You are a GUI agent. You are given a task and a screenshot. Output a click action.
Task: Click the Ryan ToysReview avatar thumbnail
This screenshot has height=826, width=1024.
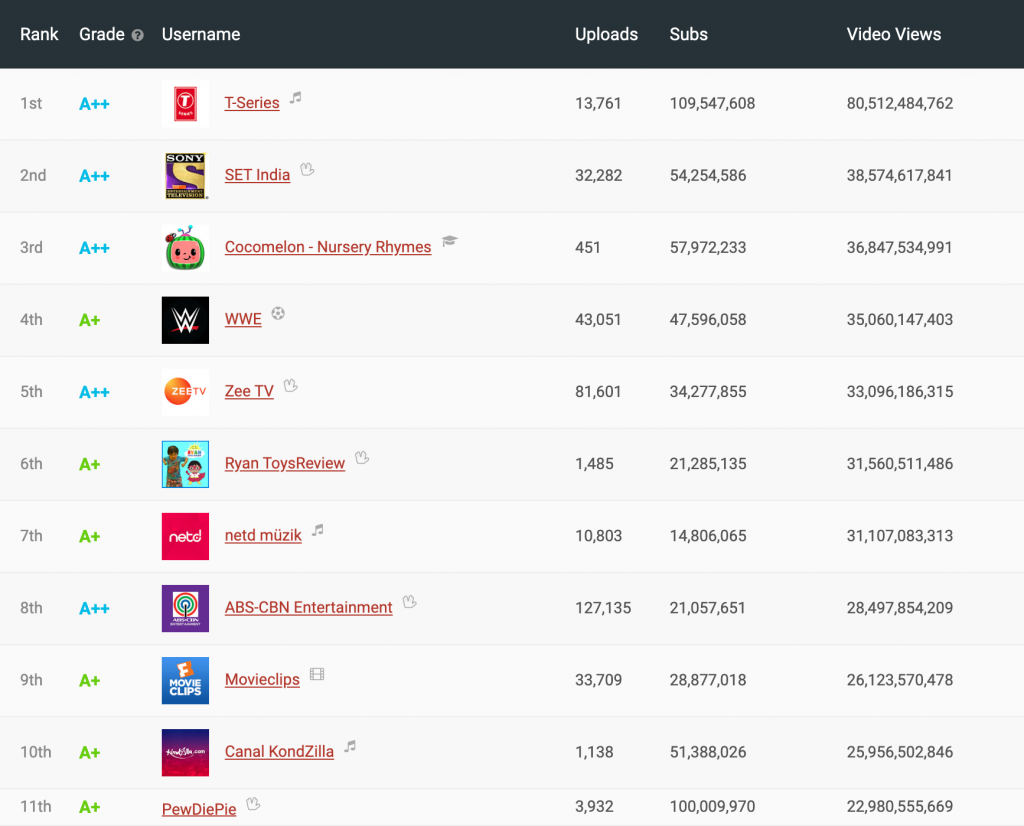(x=185, y=464)
